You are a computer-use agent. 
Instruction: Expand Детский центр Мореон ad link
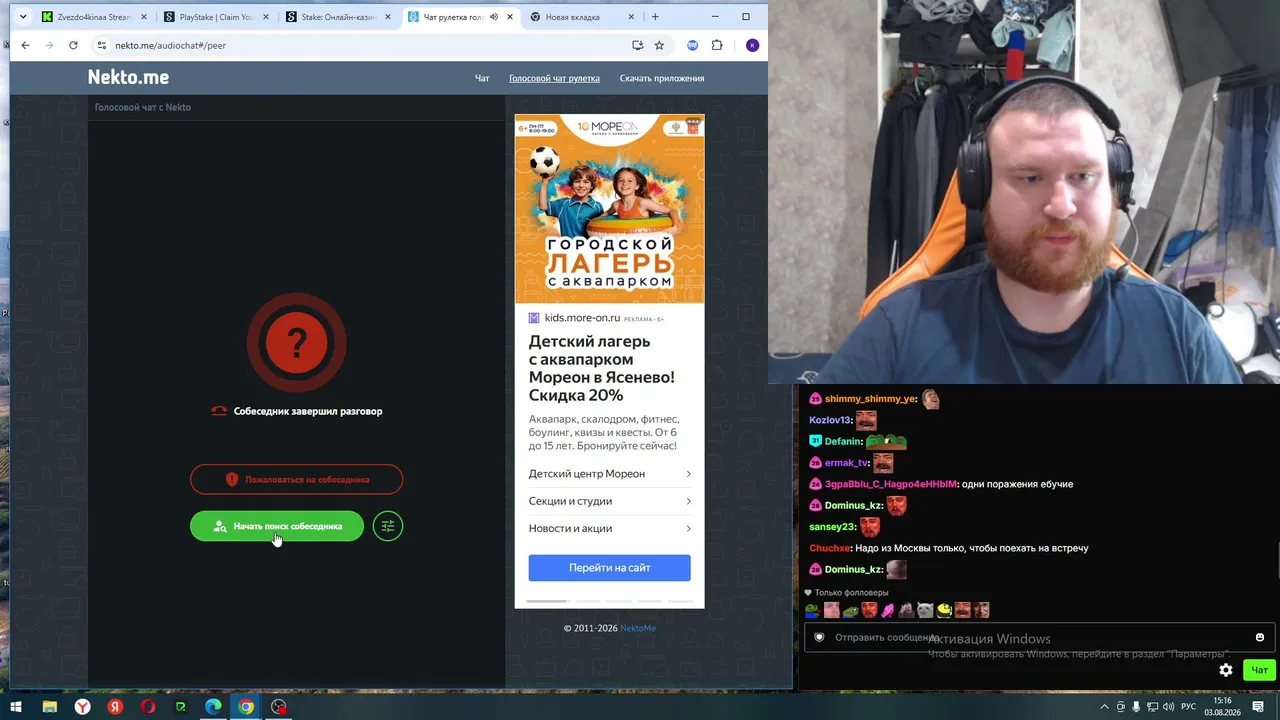609,474
